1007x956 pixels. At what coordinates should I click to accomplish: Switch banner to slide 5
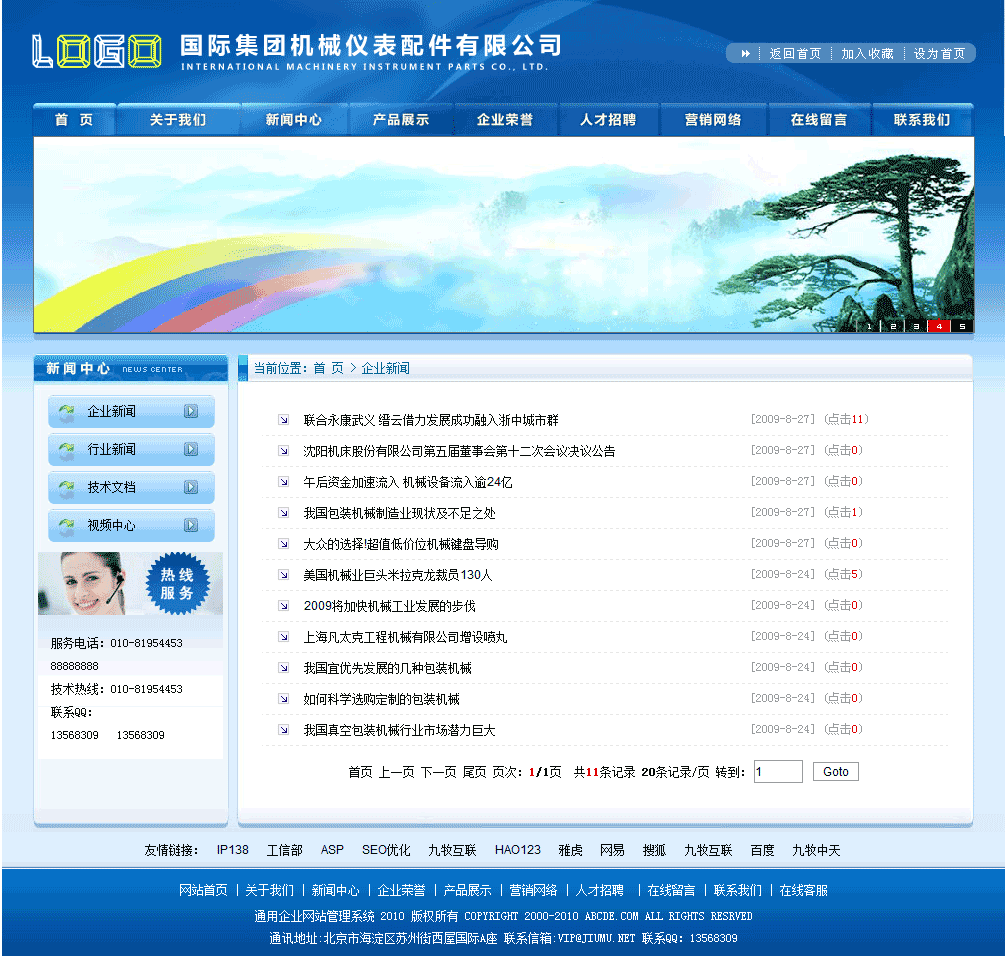tap(962, 326)
